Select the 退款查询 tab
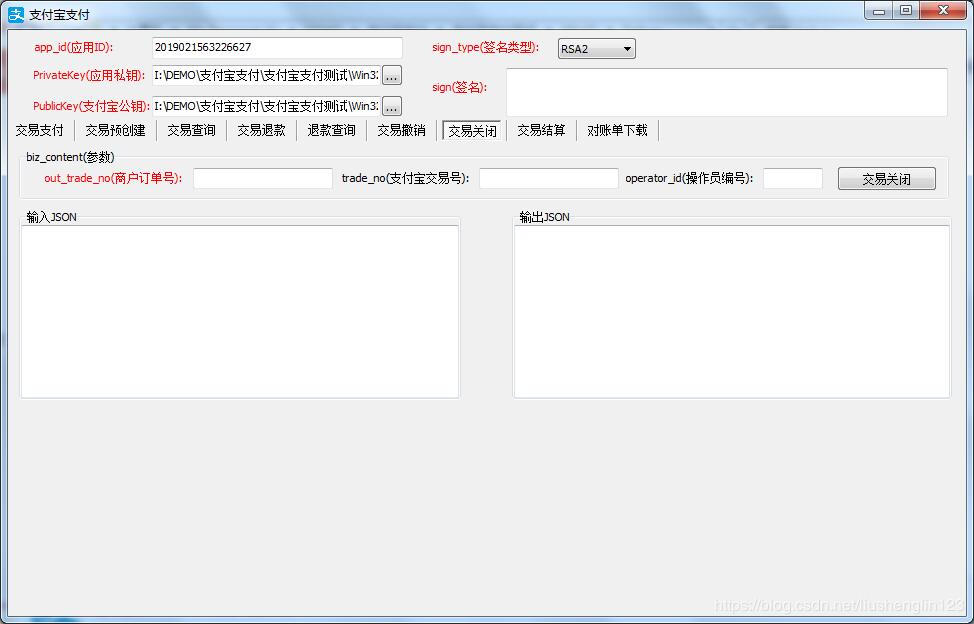Screen dimensions: 974x624 [x=331, y=130]
